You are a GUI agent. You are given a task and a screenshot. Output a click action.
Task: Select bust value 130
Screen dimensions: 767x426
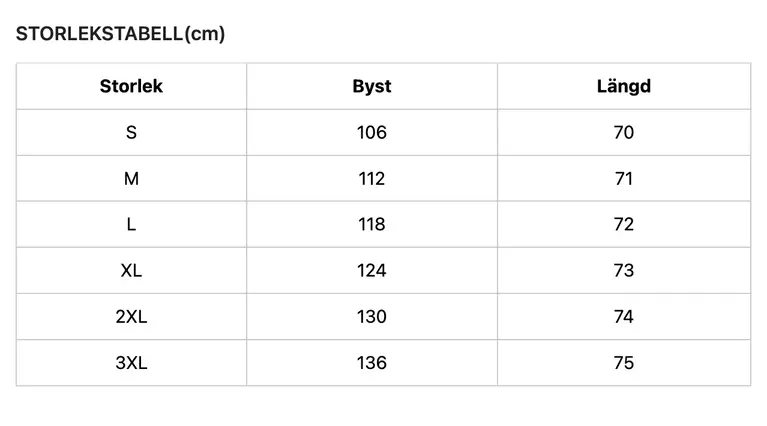coord(372,316)
